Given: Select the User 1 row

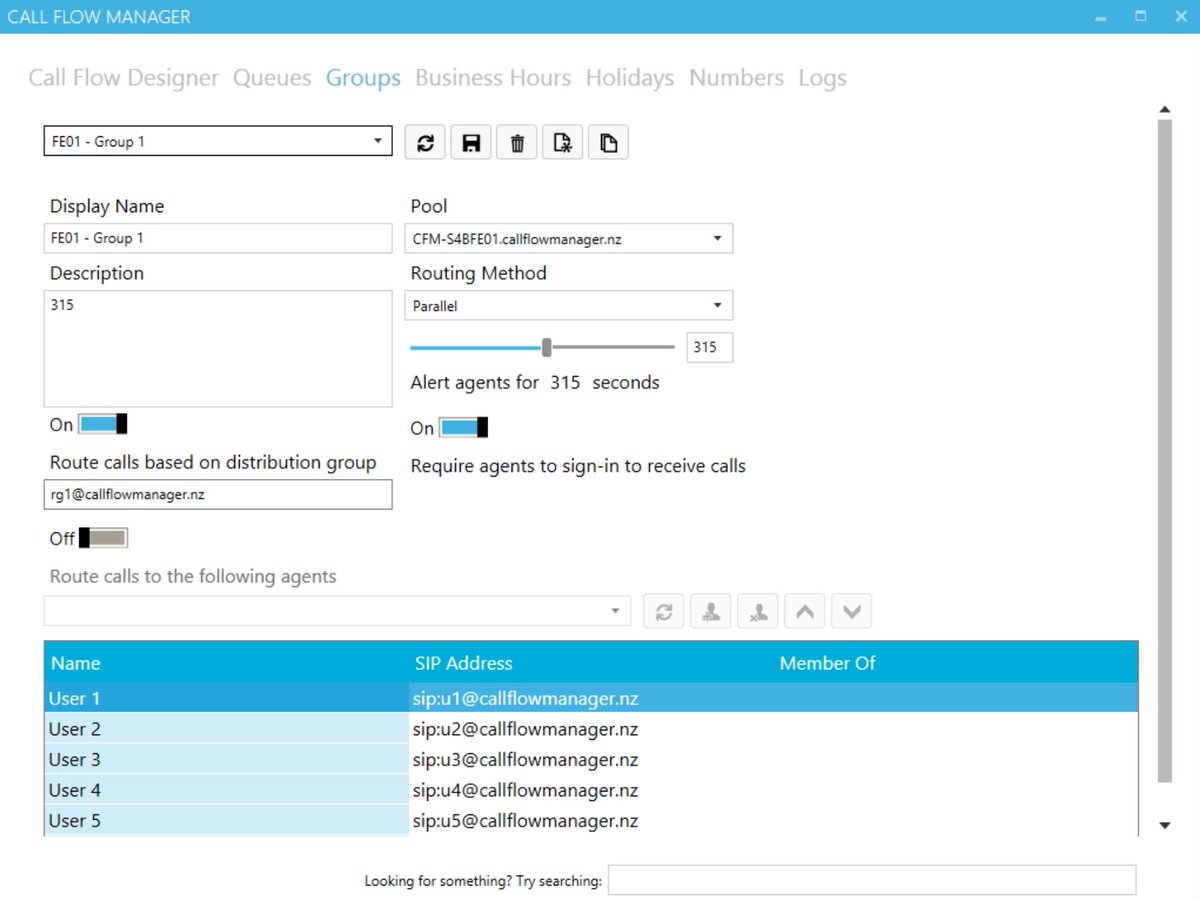Looking at the screenshot, I should [x=591, y=698].
